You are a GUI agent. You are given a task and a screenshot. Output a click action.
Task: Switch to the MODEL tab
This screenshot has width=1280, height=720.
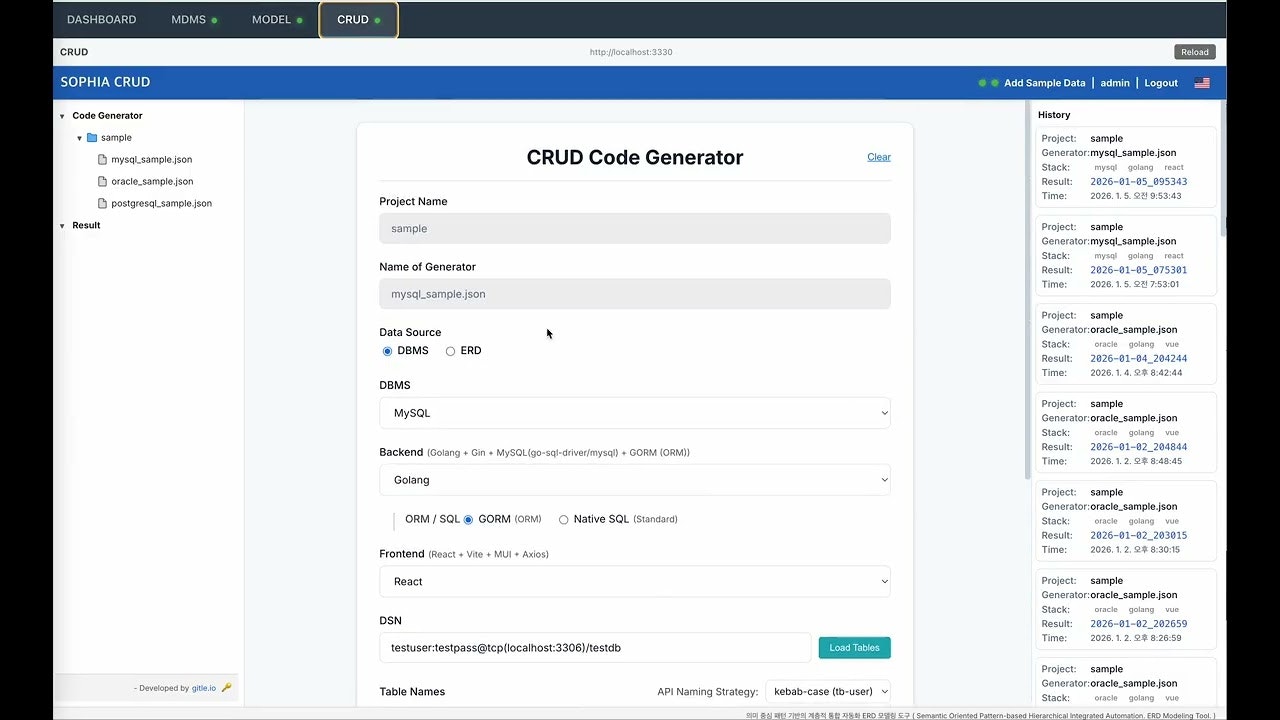tap(277, 20)
